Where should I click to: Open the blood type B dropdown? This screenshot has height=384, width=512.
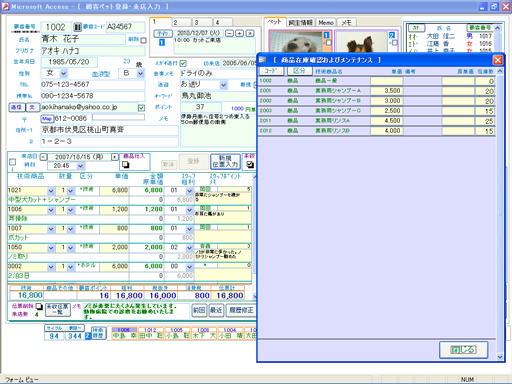141,73
